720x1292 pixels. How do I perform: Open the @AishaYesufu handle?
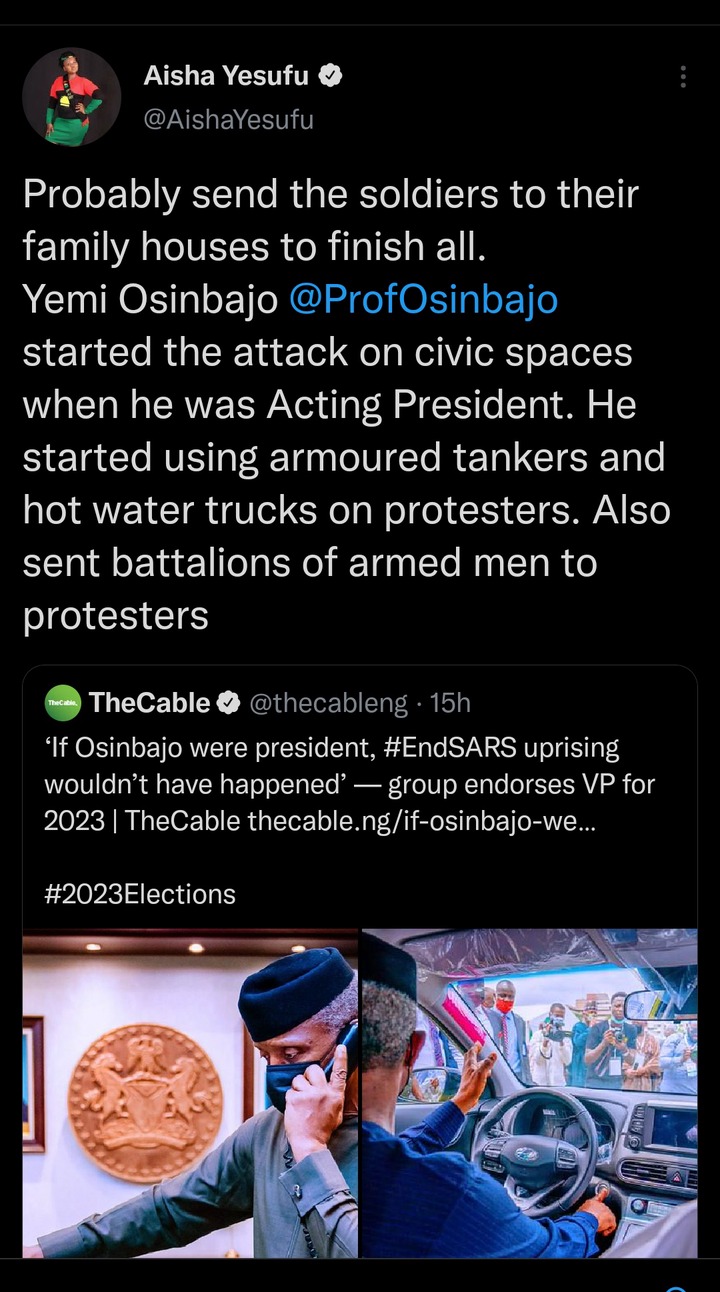click(x=228, y=120)
